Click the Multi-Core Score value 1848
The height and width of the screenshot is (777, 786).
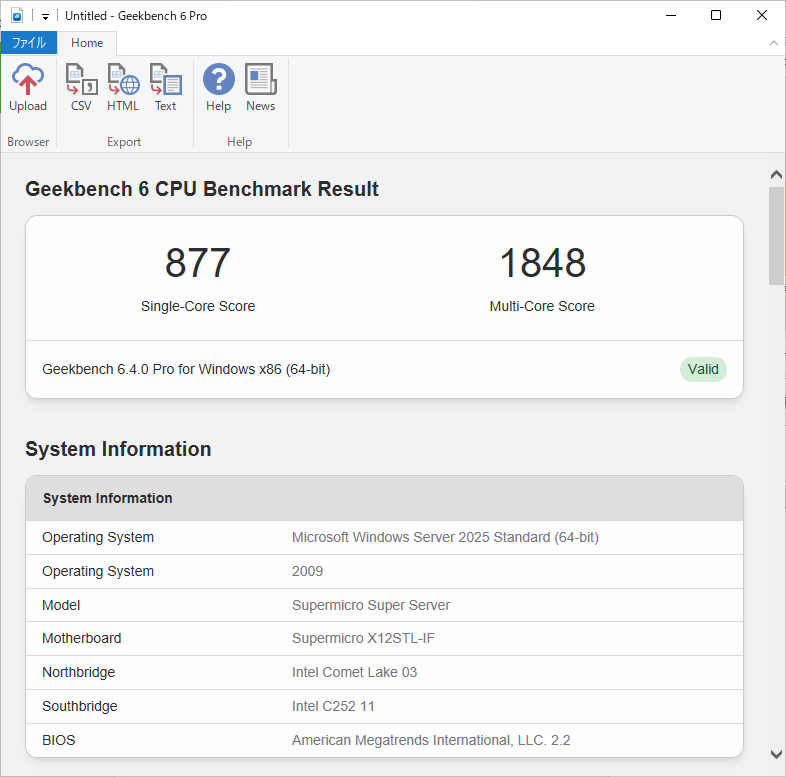coord(542,263)
